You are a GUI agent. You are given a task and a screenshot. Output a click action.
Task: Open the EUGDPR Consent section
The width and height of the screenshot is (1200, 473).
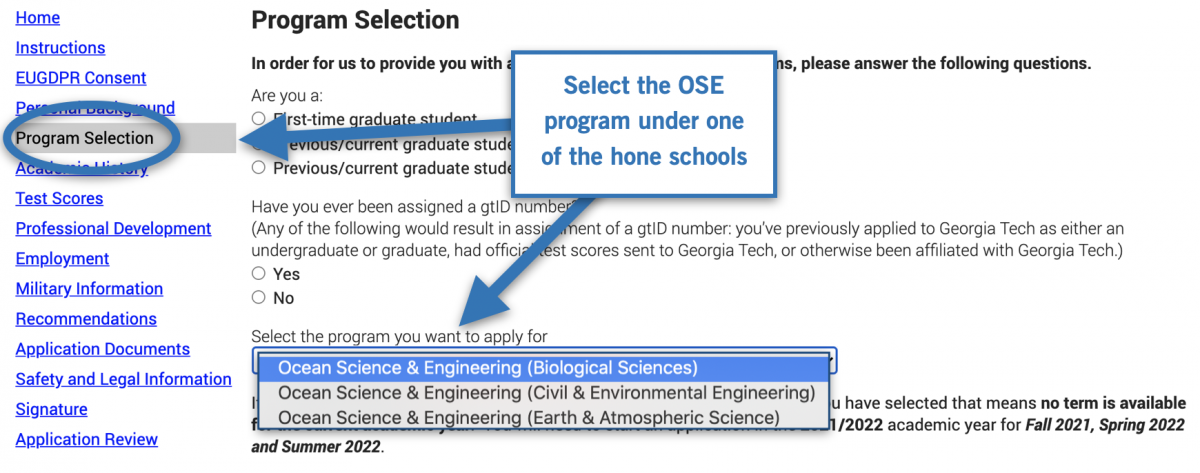point(81,78)
